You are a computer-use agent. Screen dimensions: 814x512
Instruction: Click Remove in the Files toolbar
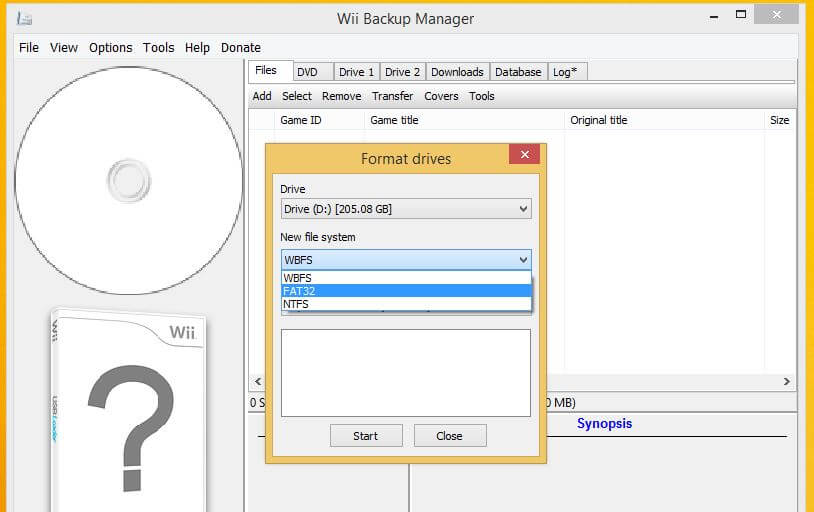tap(341, 96)
